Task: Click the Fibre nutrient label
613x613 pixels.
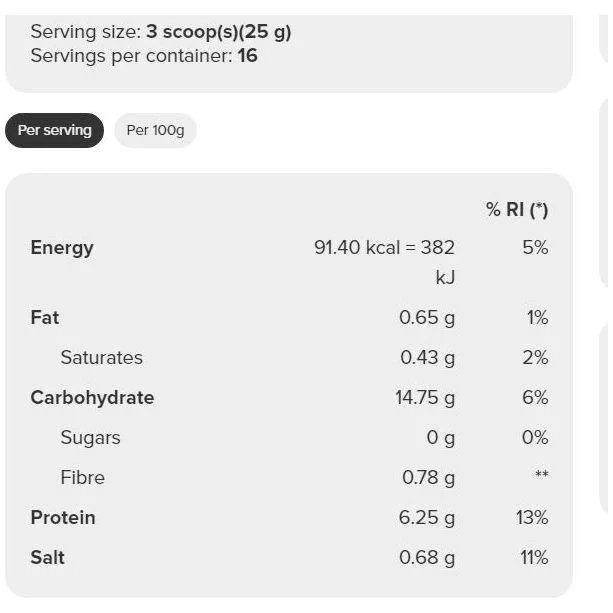Action: [x=82, y=478]
